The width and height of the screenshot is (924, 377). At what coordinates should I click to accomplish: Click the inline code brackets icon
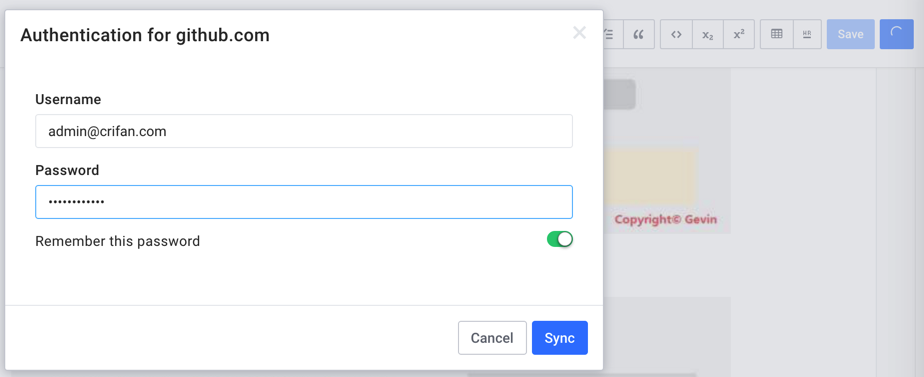[x=676, y=34]
